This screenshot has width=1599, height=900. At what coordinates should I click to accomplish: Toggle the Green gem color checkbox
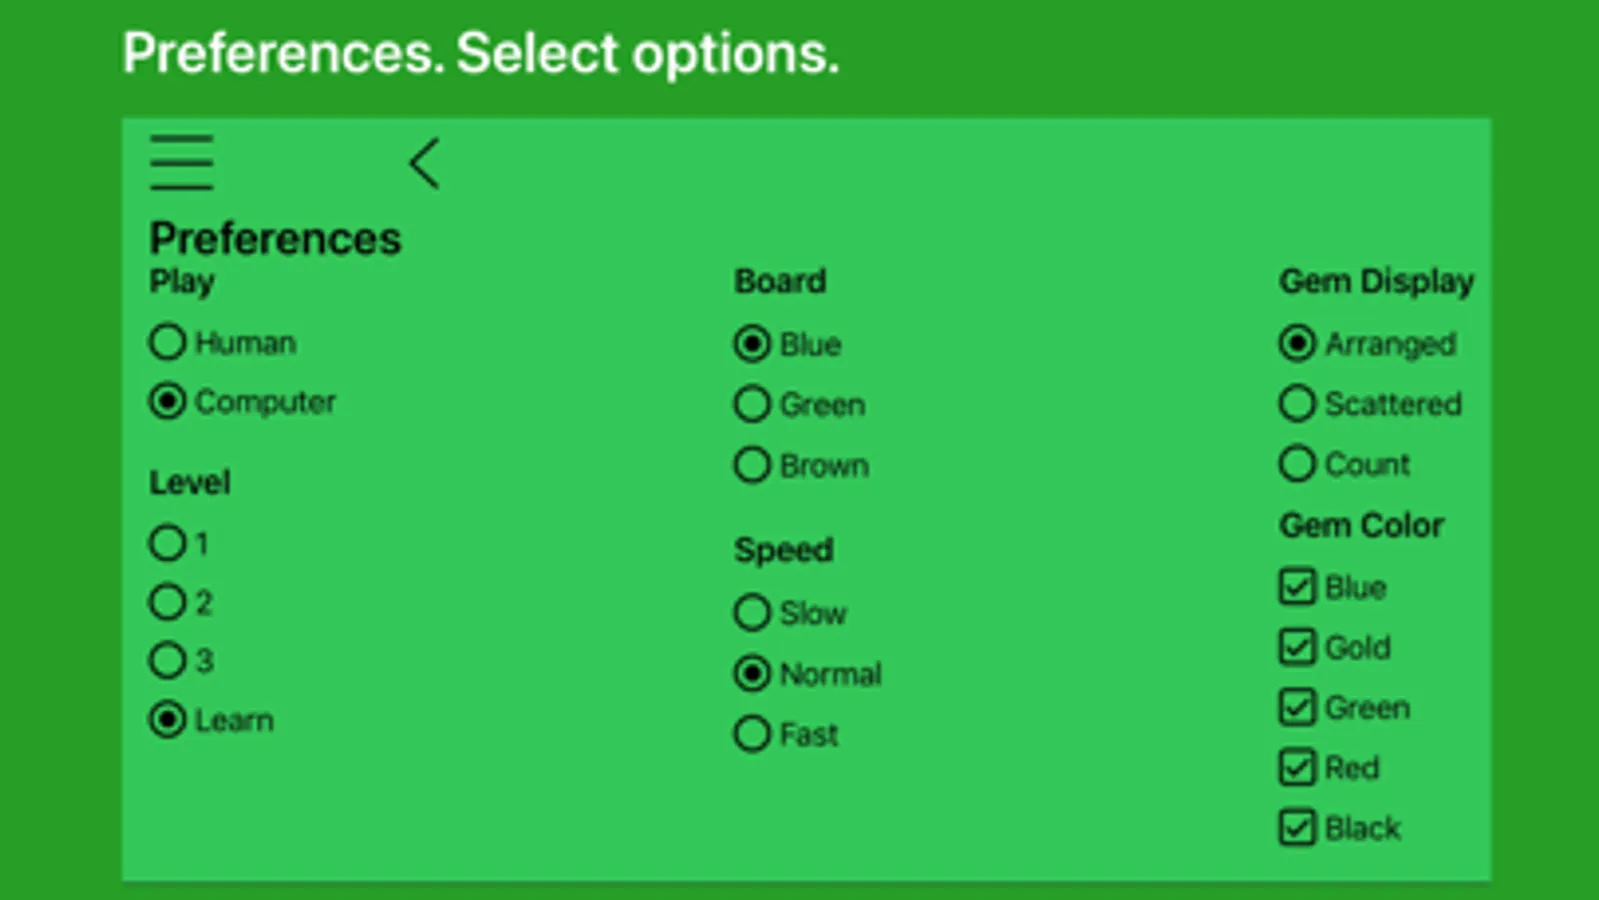pyautogui.click(x=1297, y=707)
